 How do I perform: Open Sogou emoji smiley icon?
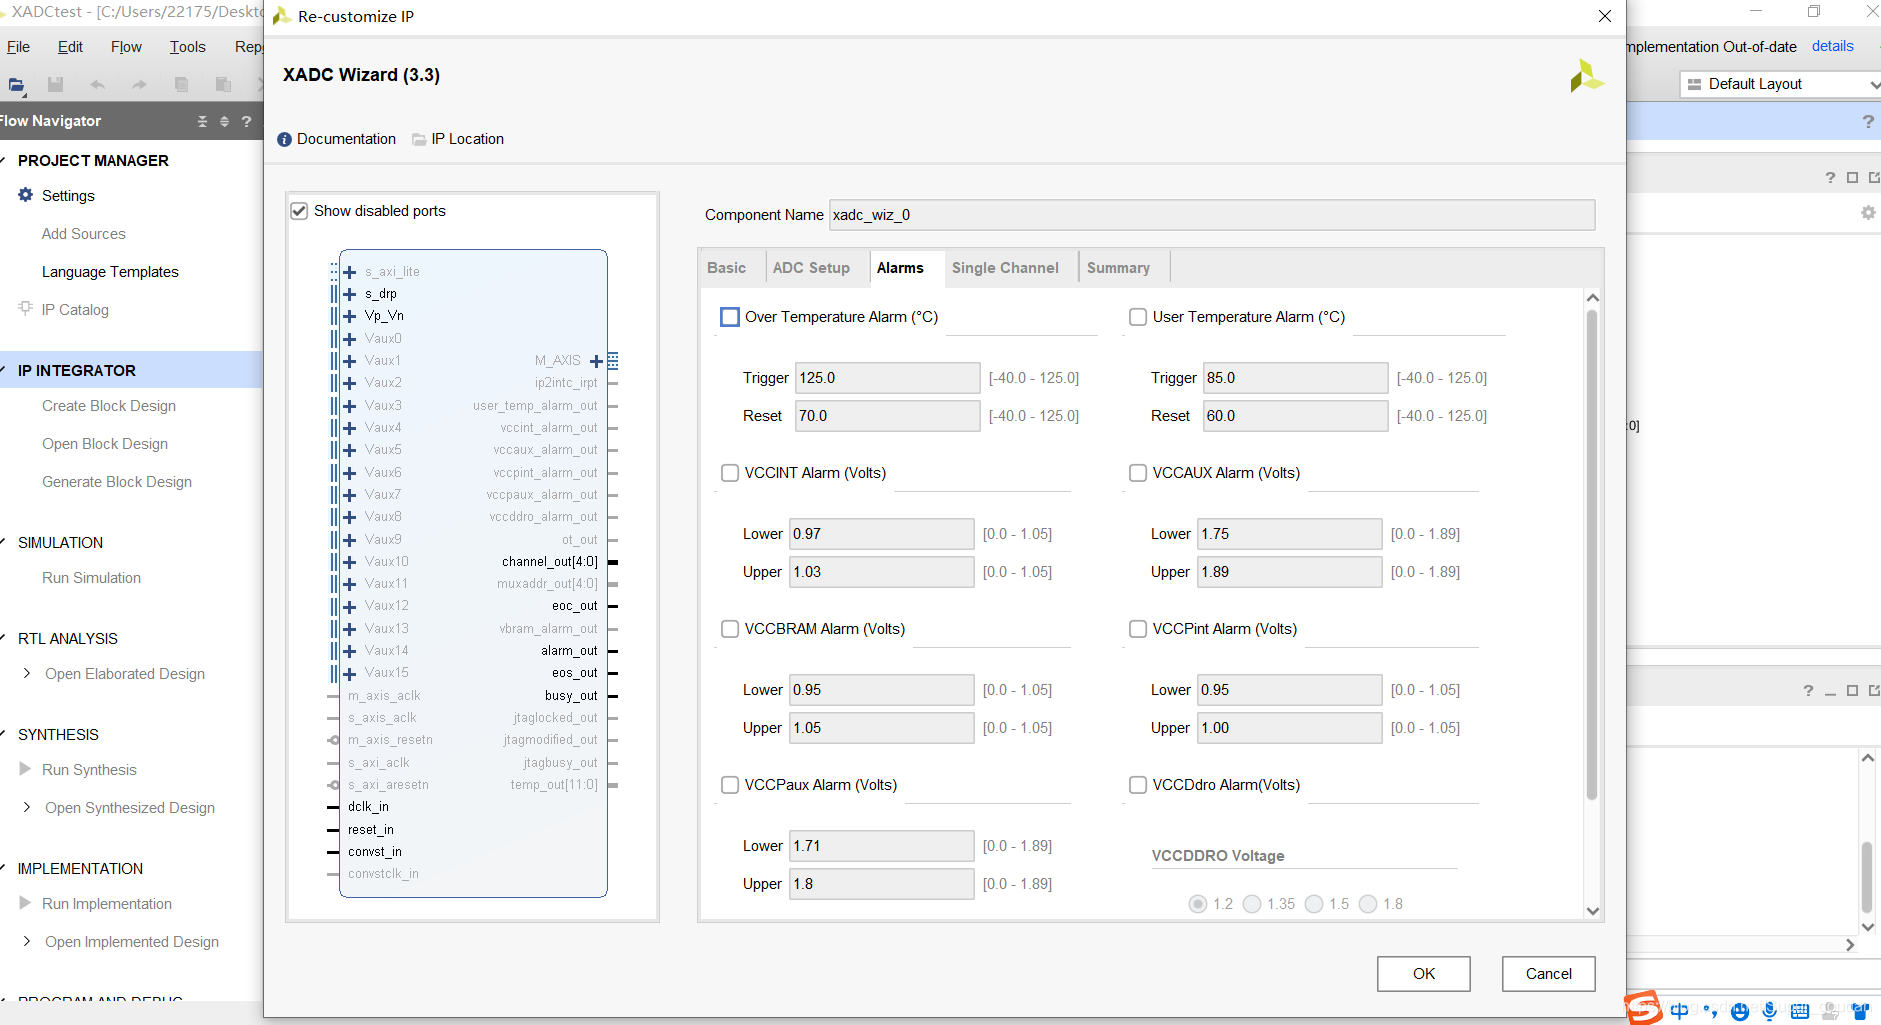tap(1740, 1011)
